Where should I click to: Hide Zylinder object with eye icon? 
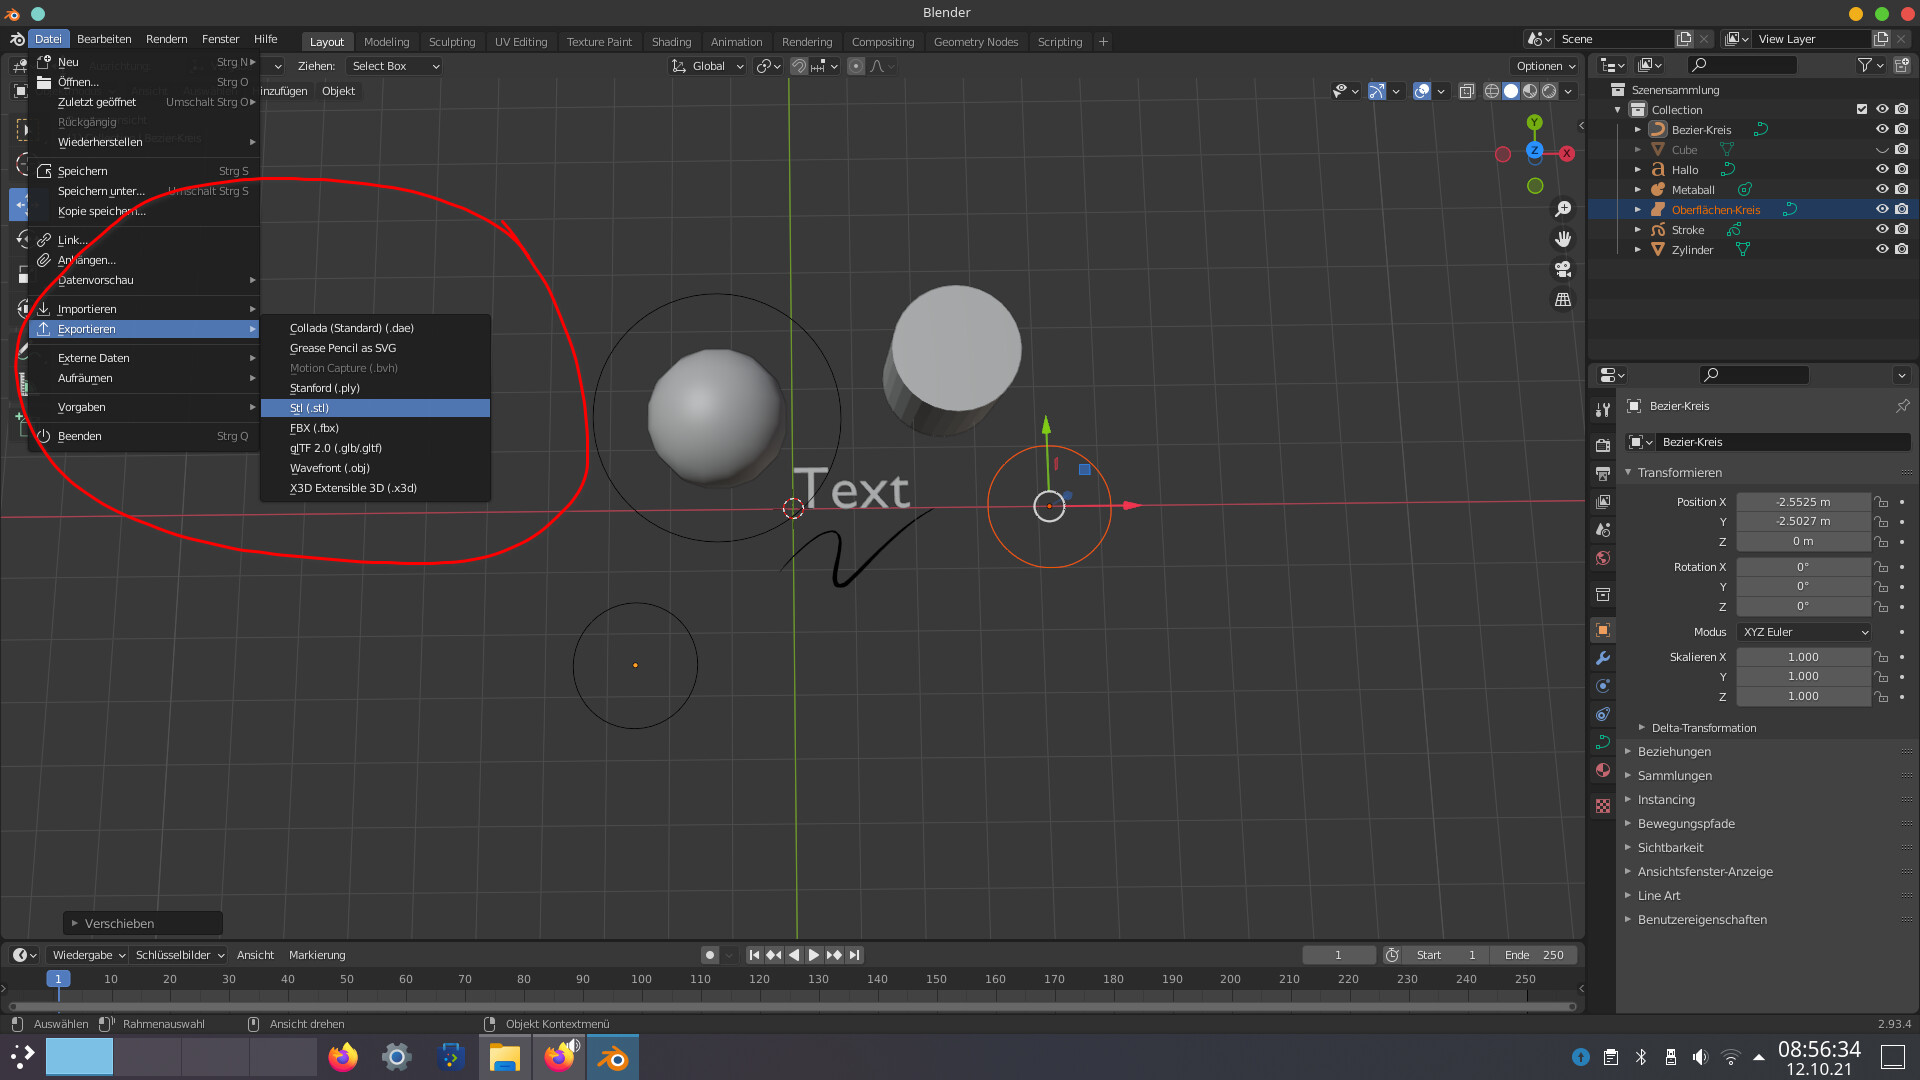pyautogui.click(x=1881, y=249)
